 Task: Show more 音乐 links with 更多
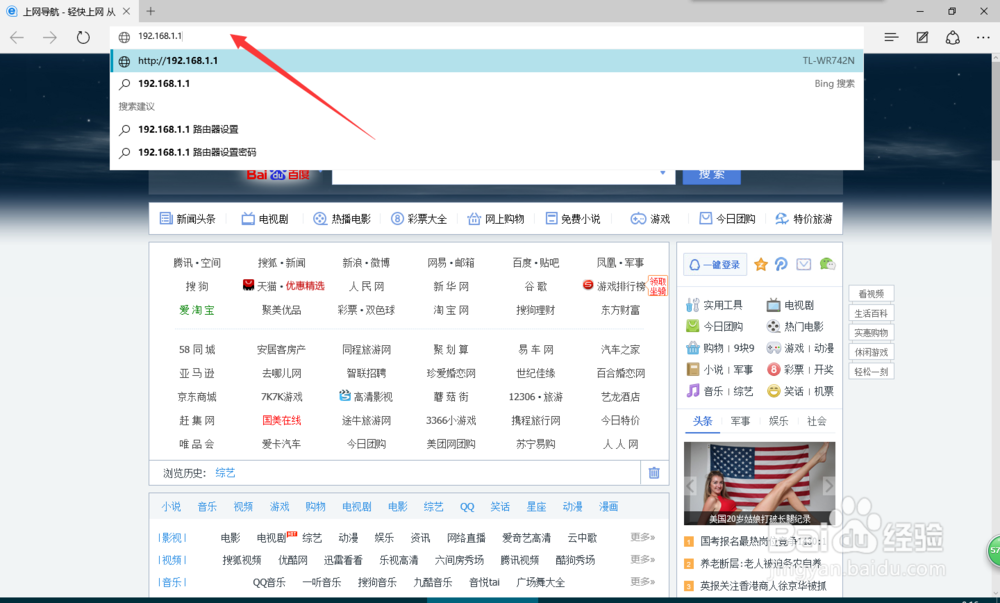point(643,581)
